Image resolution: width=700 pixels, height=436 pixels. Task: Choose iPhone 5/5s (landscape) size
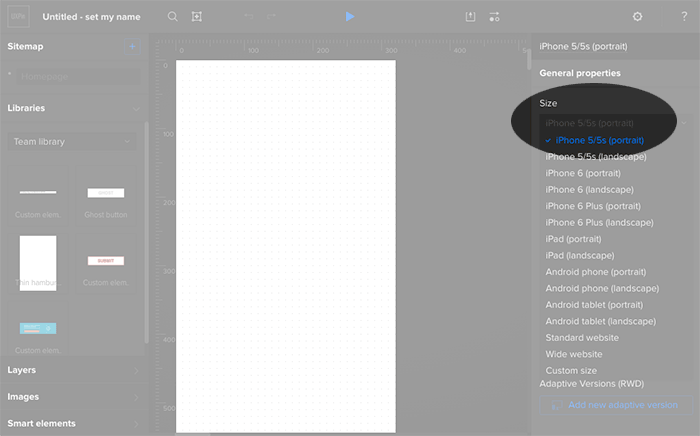tap(596, 157)
